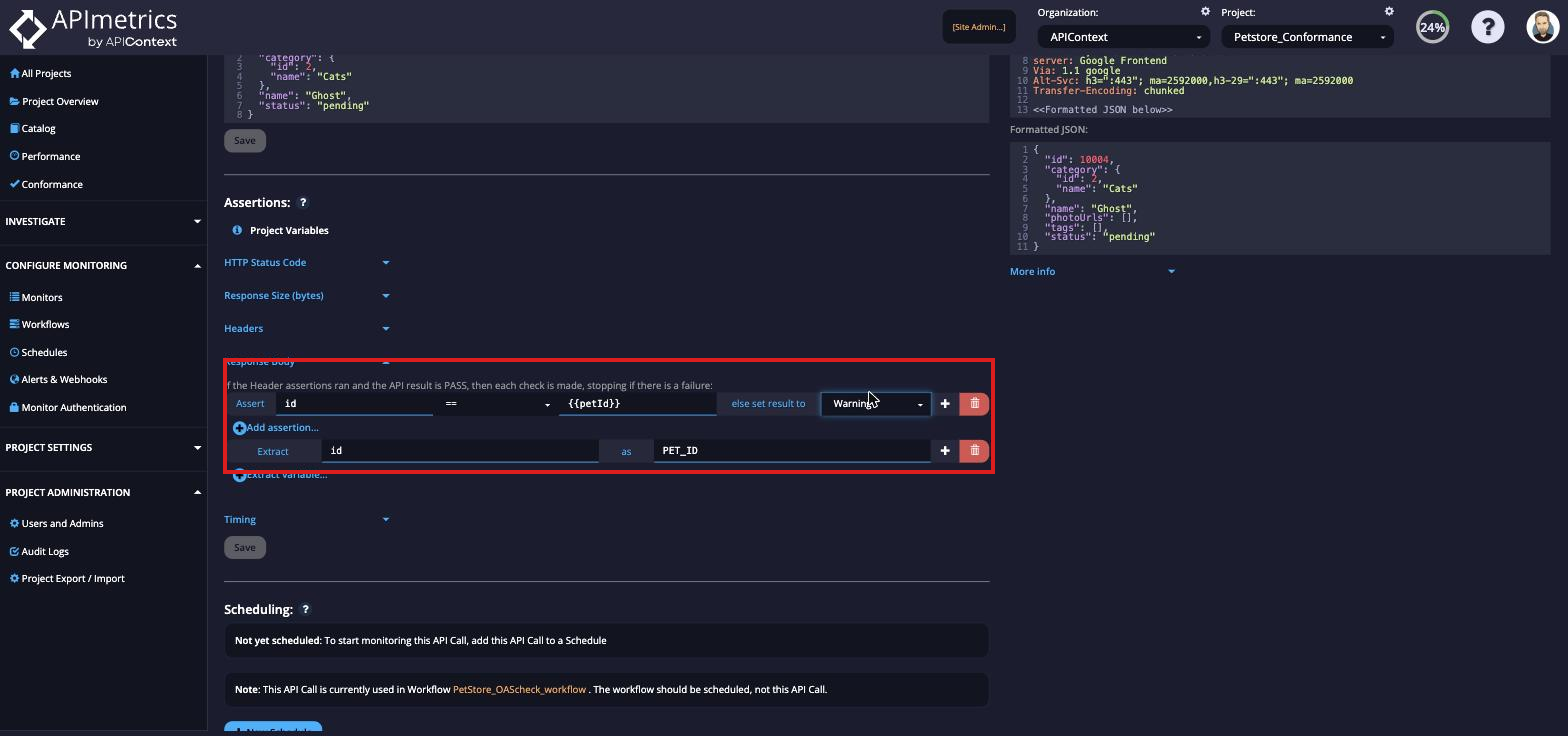Open Project dropdown showing Petstore_Conformance
The width and height of the screenshot is (1568, 736).
[1307, 37]
